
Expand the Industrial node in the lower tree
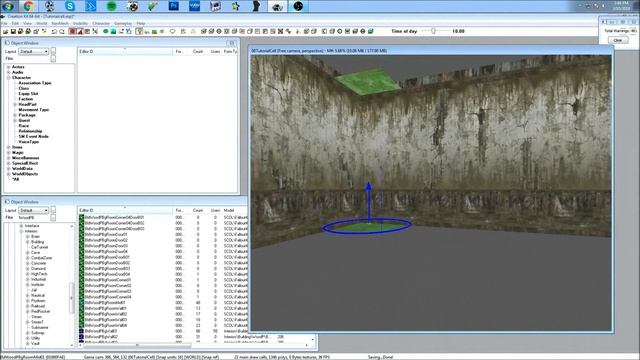click(x=28, y=280)
